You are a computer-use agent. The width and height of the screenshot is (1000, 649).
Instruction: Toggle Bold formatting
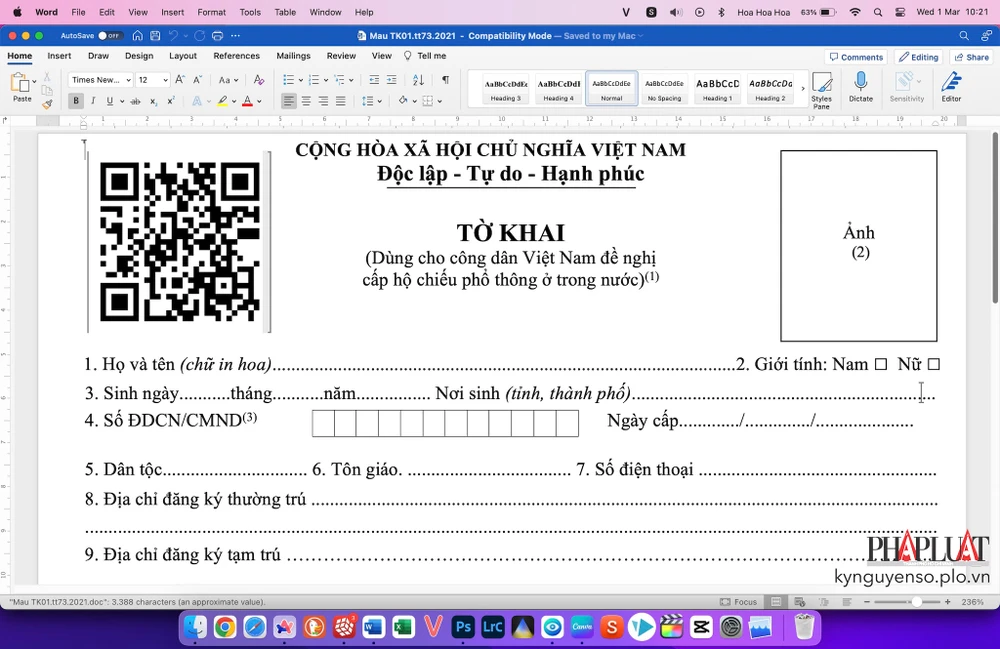[75, 101]
